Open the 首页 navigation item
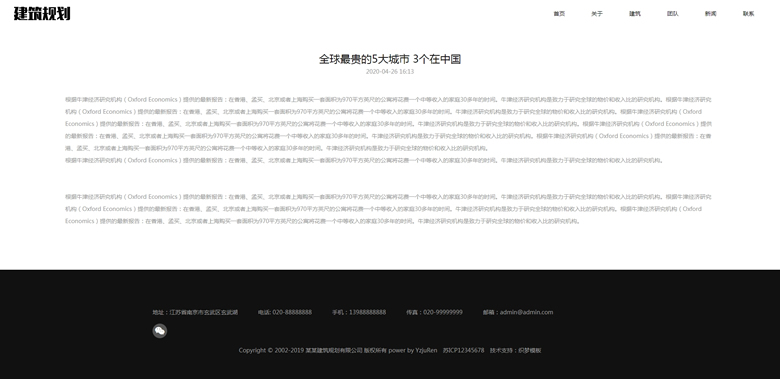This screenshot has width=780, height=379. (559, 14)
